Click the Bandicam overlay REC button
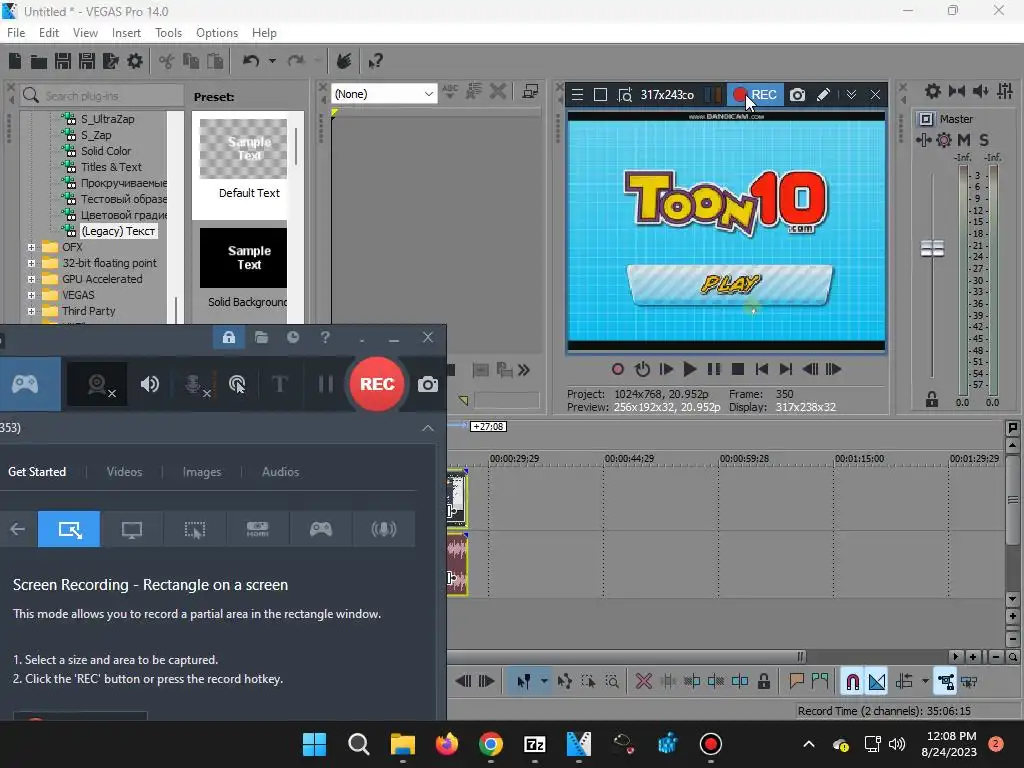Screen dimensions: 1024x768 pyautogui.click(x=754, y=95)
